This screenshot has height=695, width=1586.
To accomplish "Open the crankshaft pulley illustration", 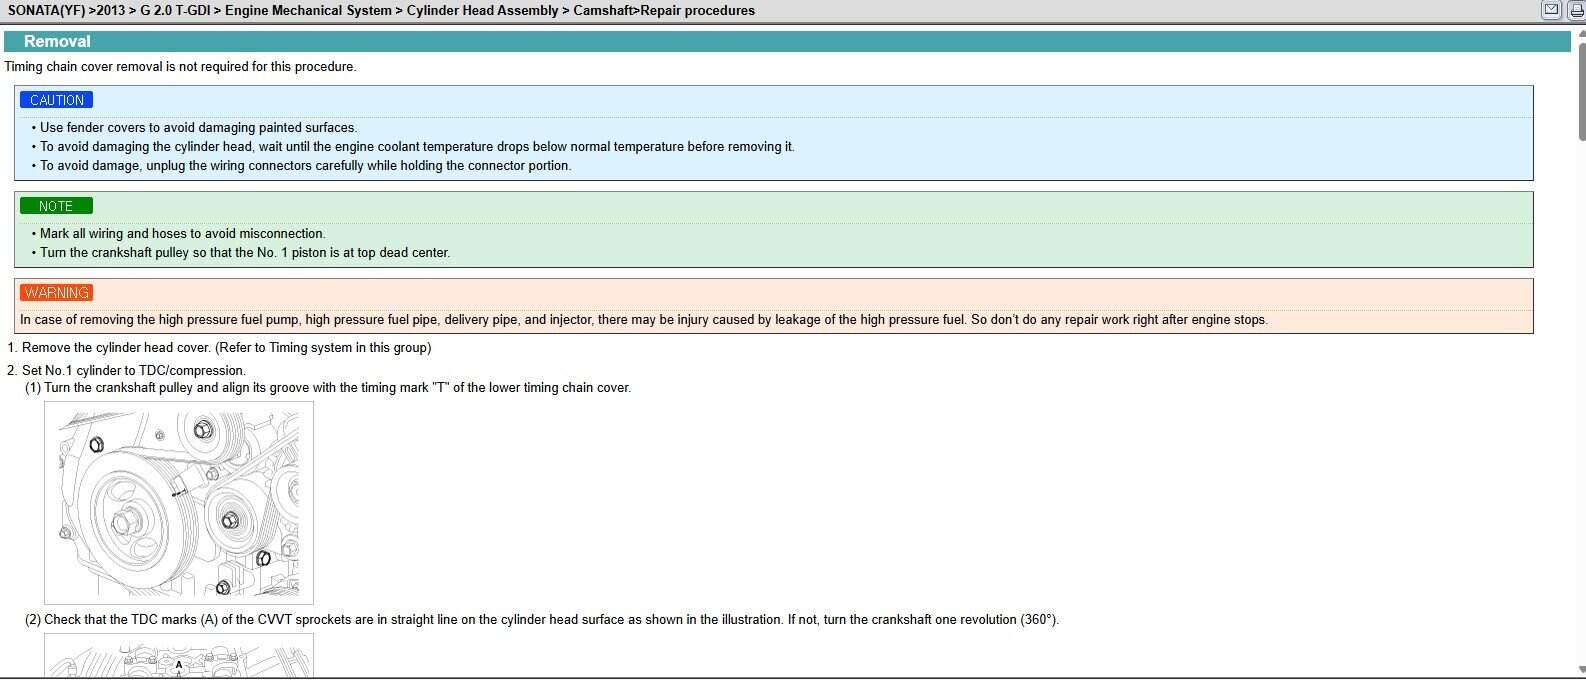I will click(x=179, y=502).
